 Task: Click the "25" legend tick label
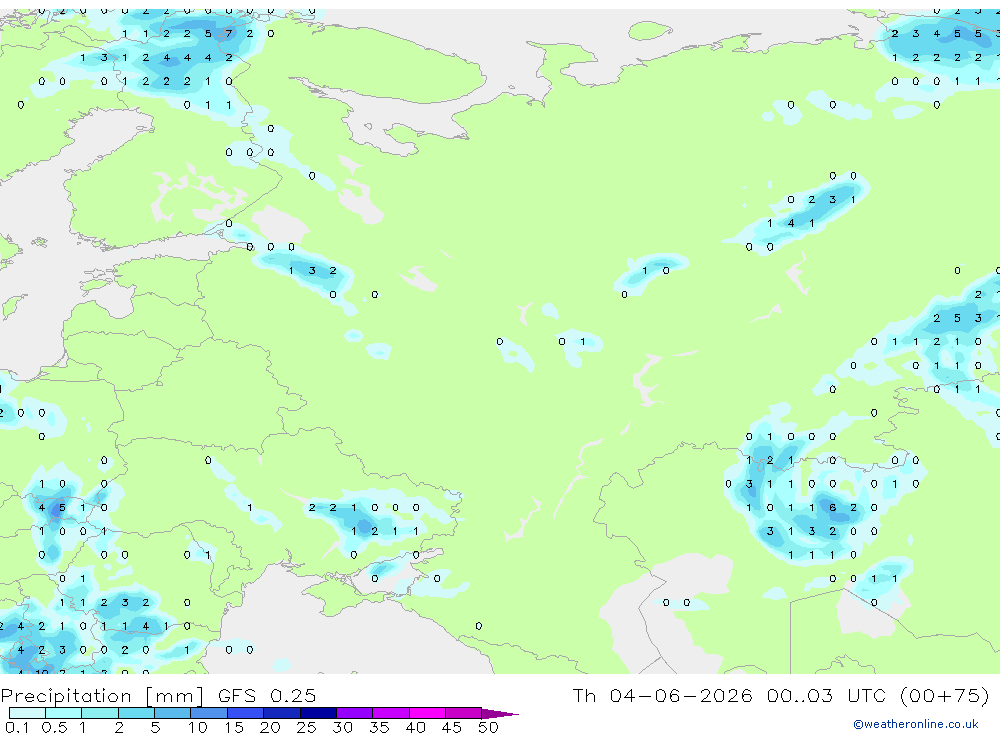tap(307, 727)
